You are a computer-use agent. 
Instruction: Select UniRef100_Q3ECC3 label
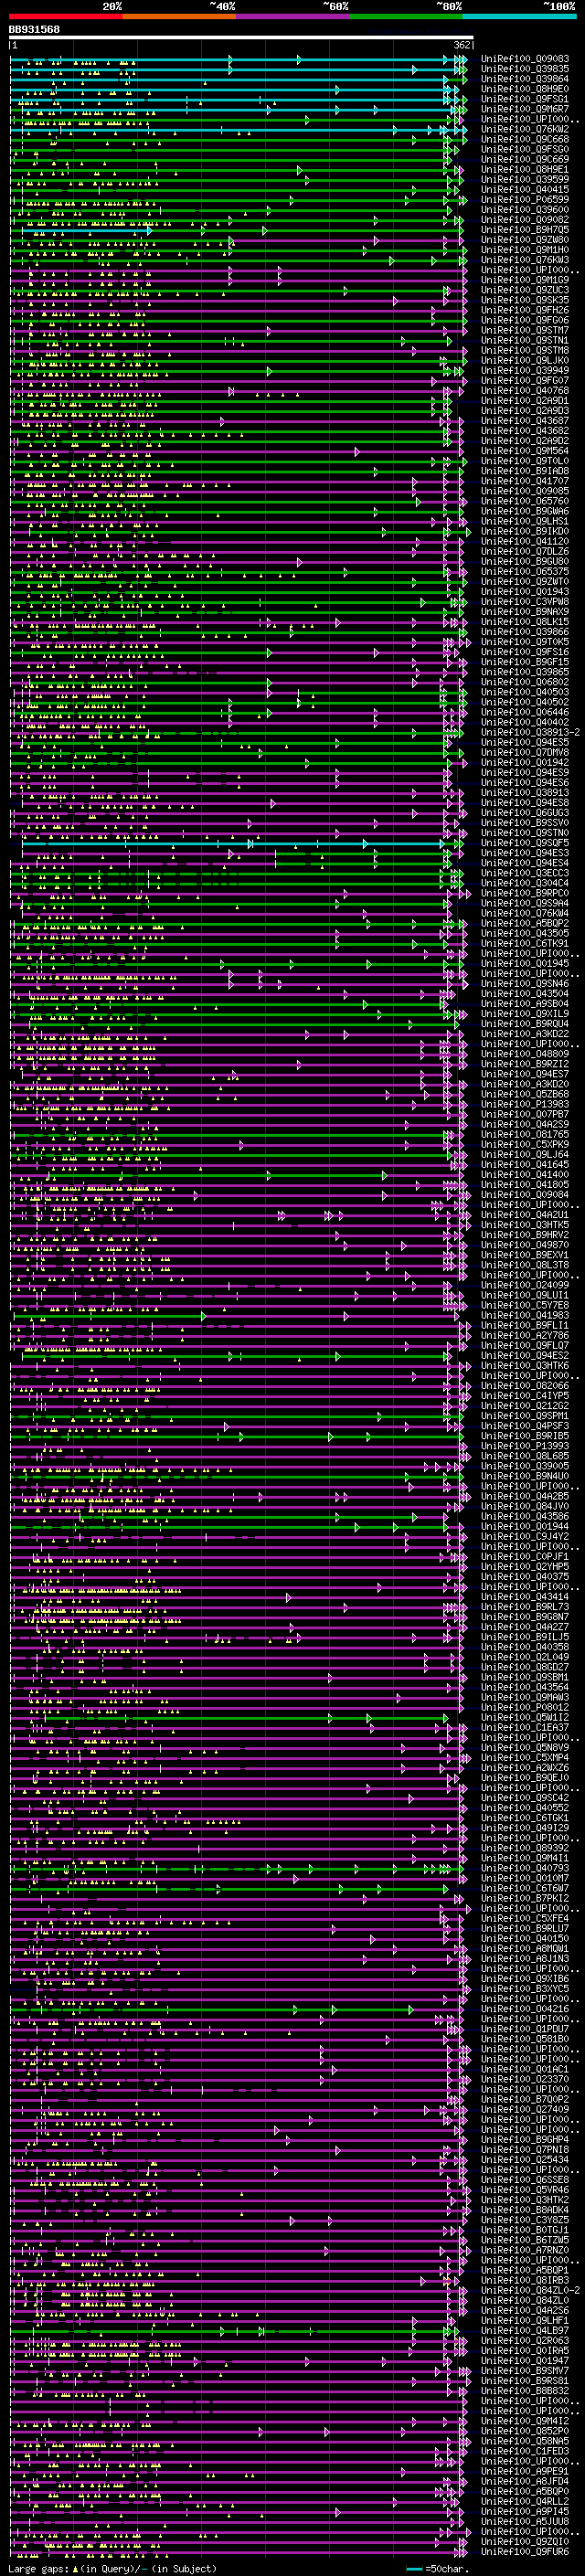pyautogui.click(x=525, y=872)
